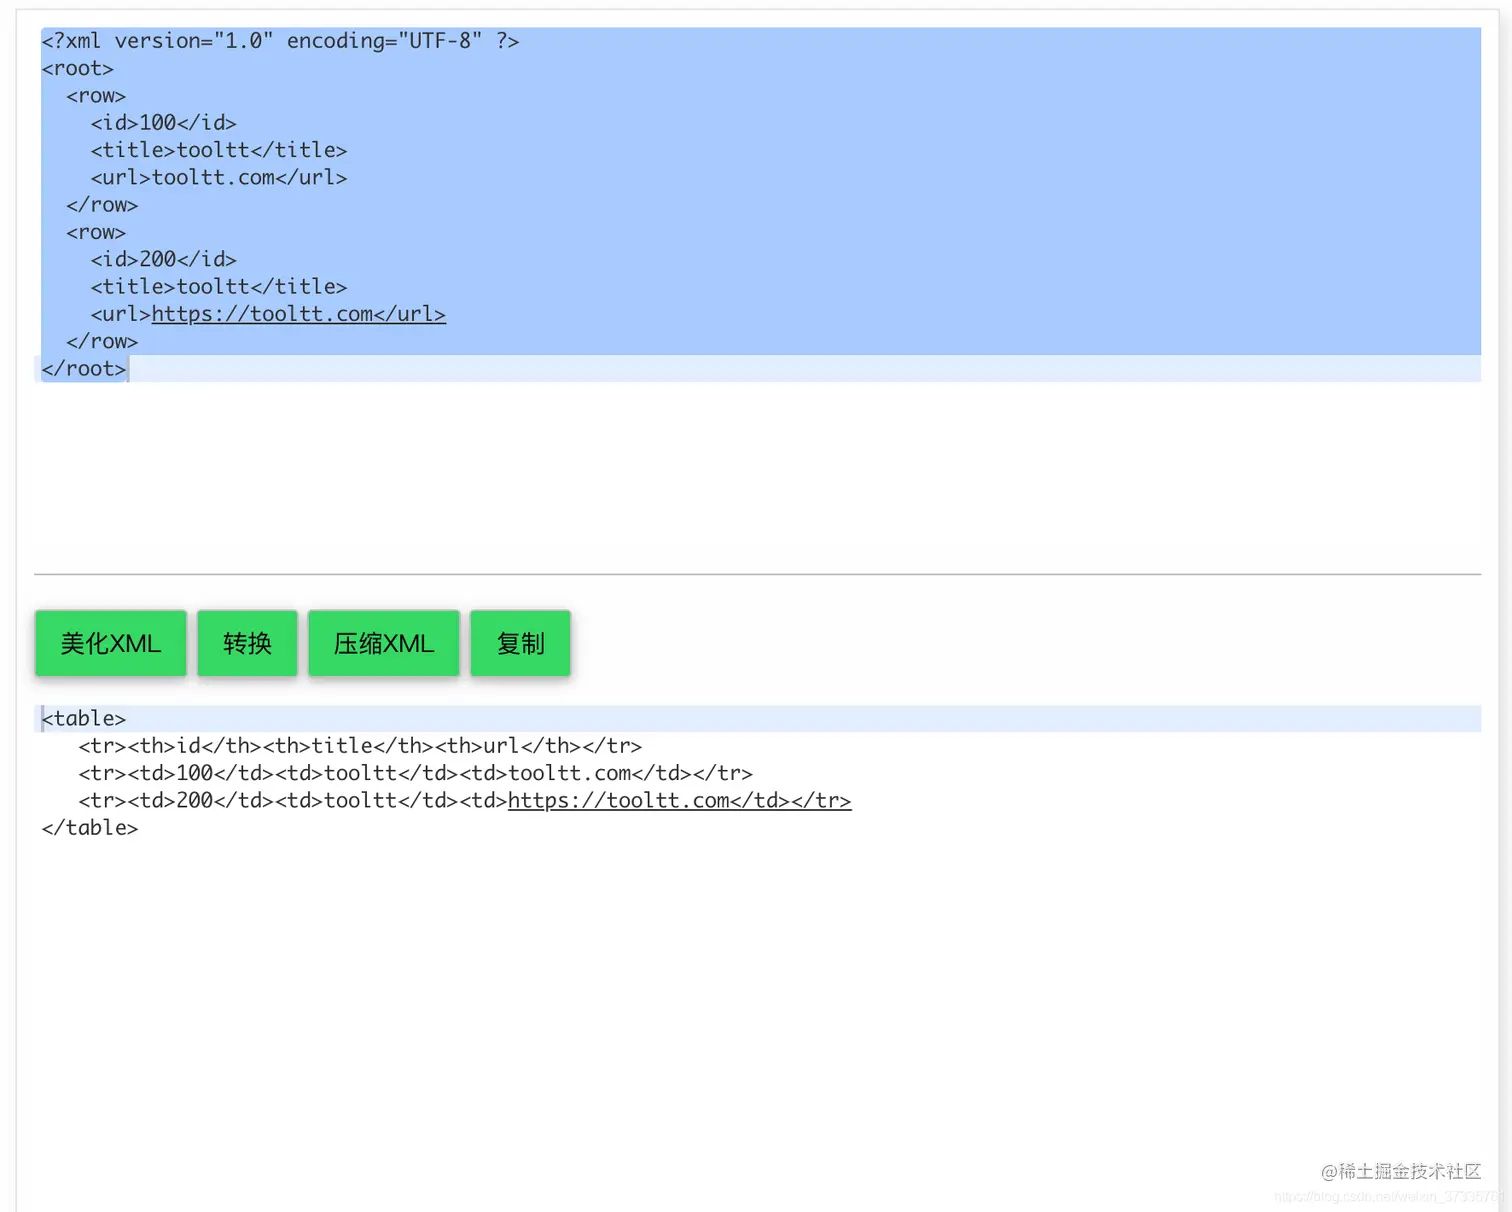Viewport: 1512px width, 1212px height.
Task: Click the closing </table> line
Action: click(x=90, y=828)
